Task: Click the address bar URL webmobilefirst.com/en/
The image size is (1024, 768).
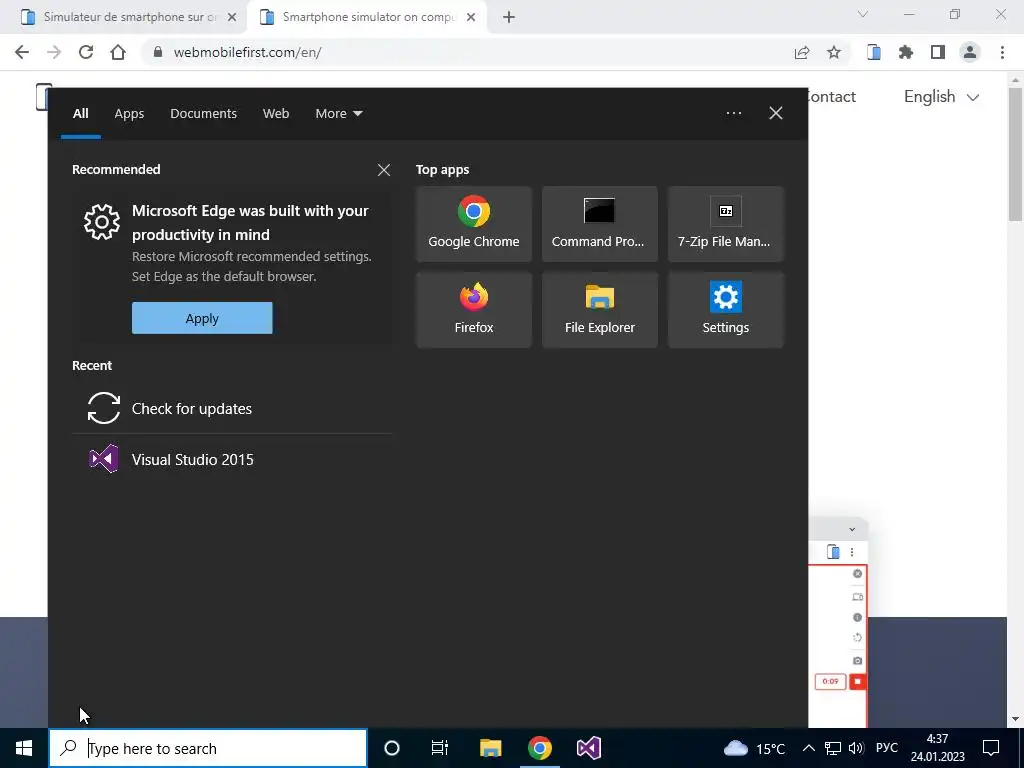Action: pos(248,52)
